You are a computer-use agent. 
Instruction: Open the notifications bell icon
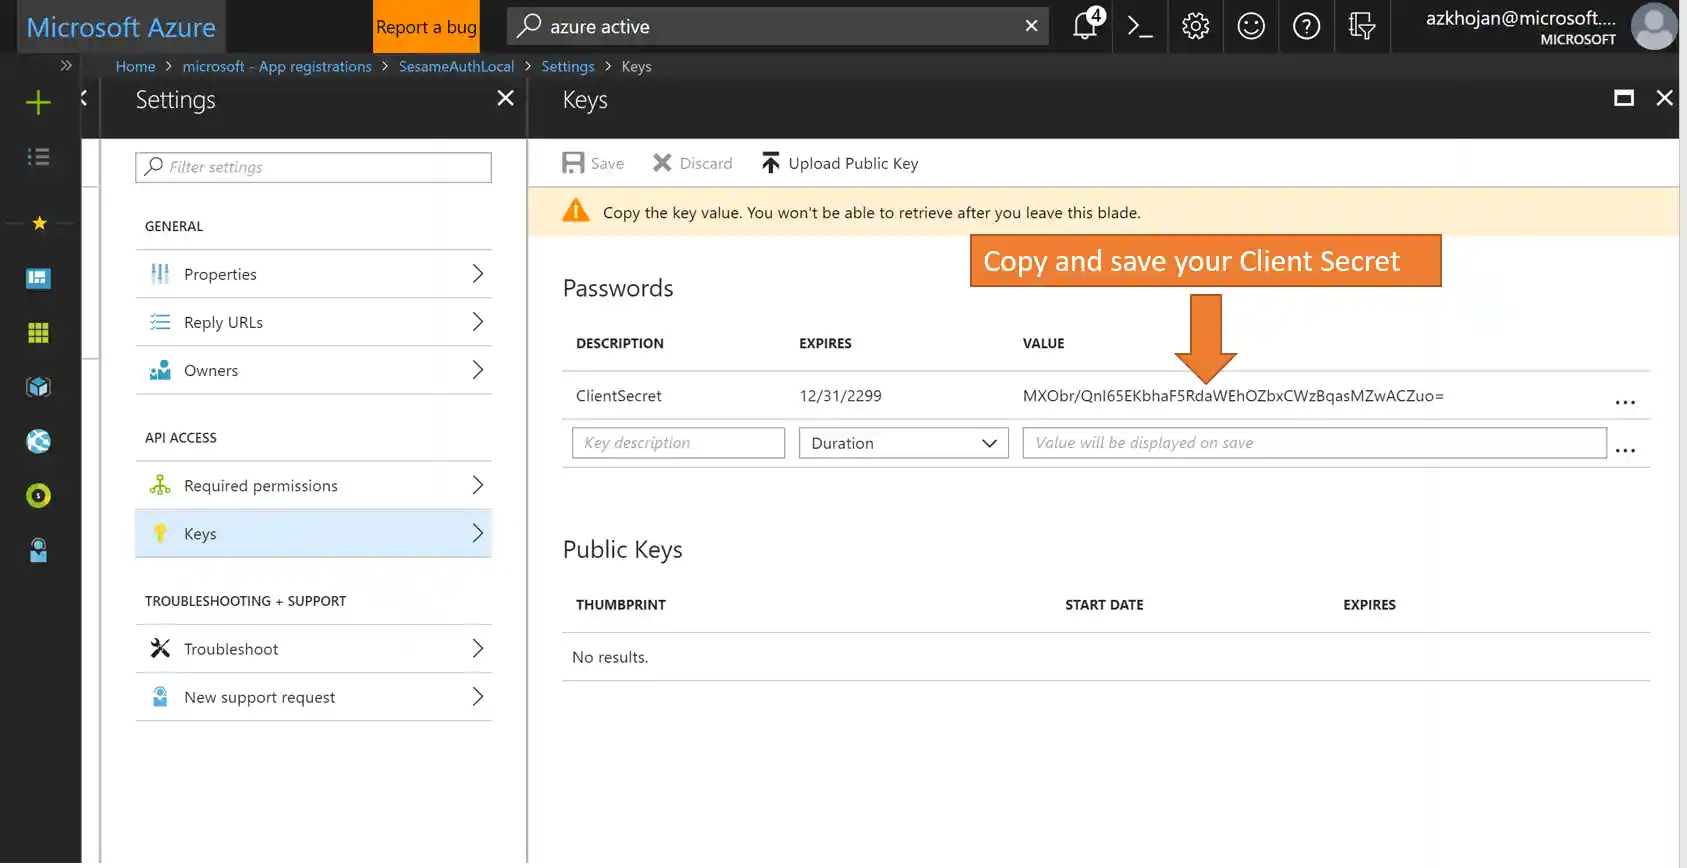point(1087,25)
